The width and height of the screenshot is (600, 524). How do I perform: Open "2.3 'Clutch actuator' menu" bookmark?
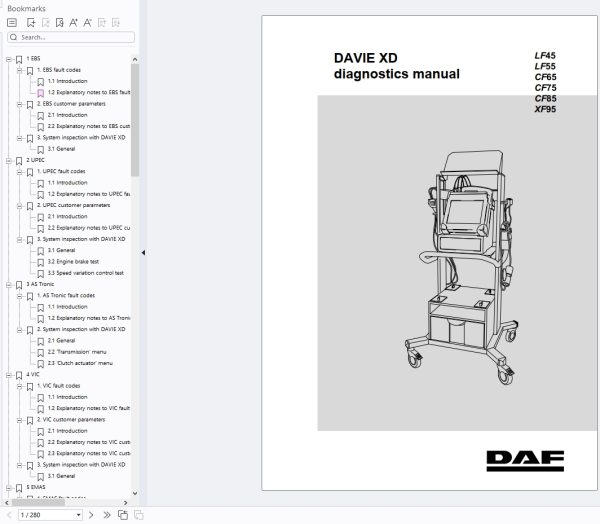pos(80,363)
